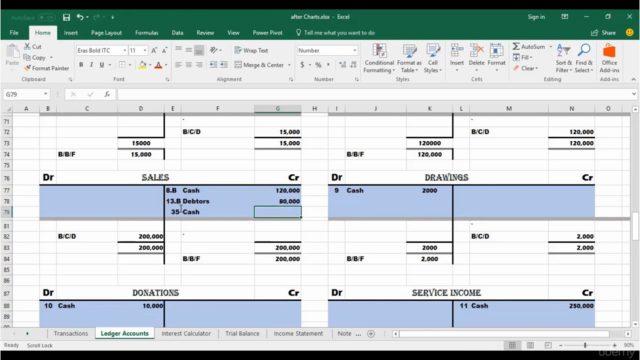The width and height of the screenshot is (640, 360).
Task: Click the Percent Style icon
Action: pos(318,65)
